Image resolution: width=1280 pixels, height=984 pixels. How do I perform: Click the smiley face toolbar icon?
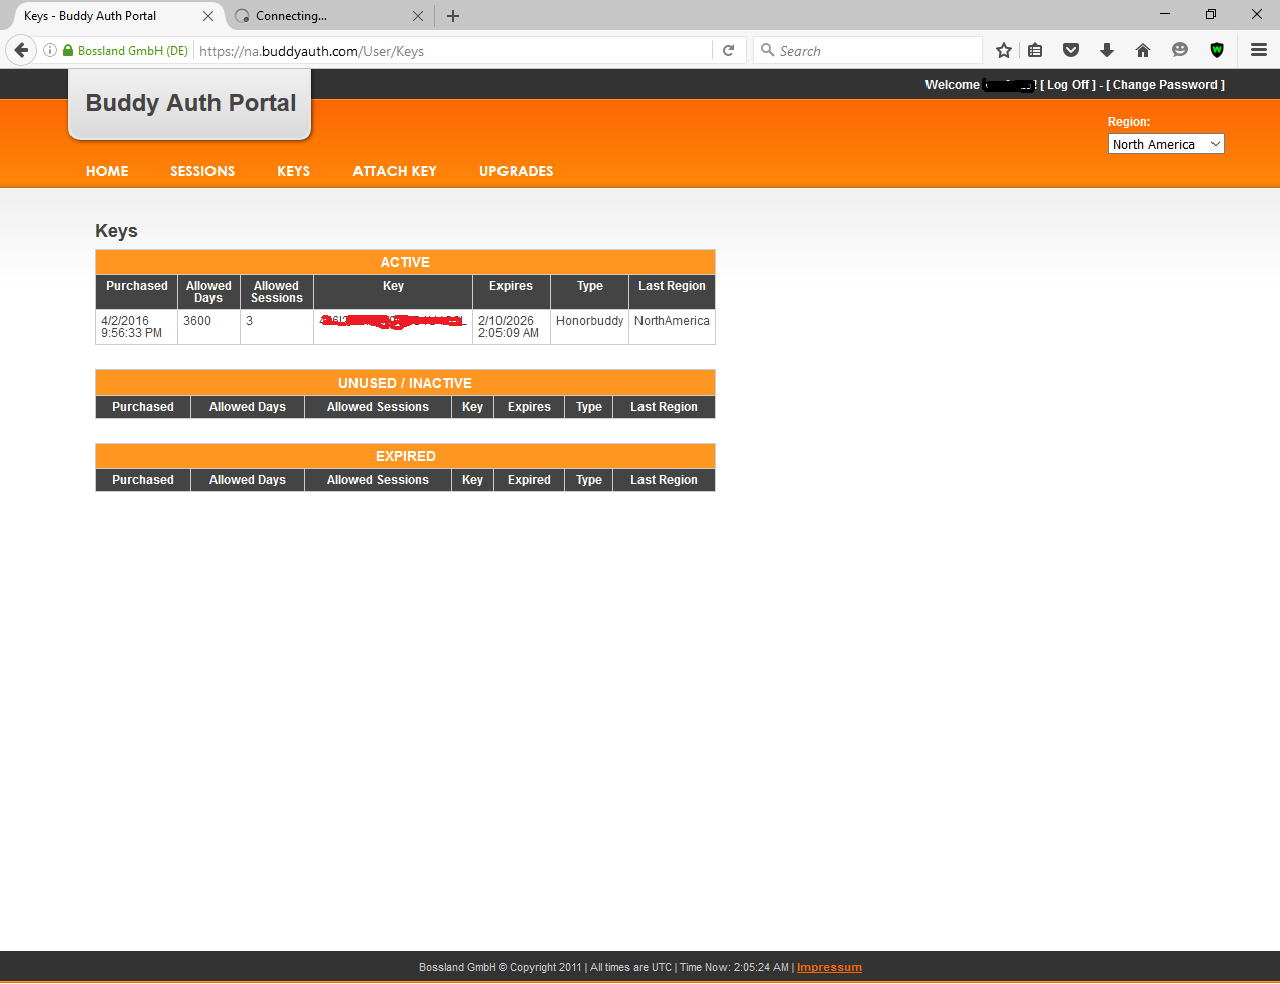point(1180,50)
